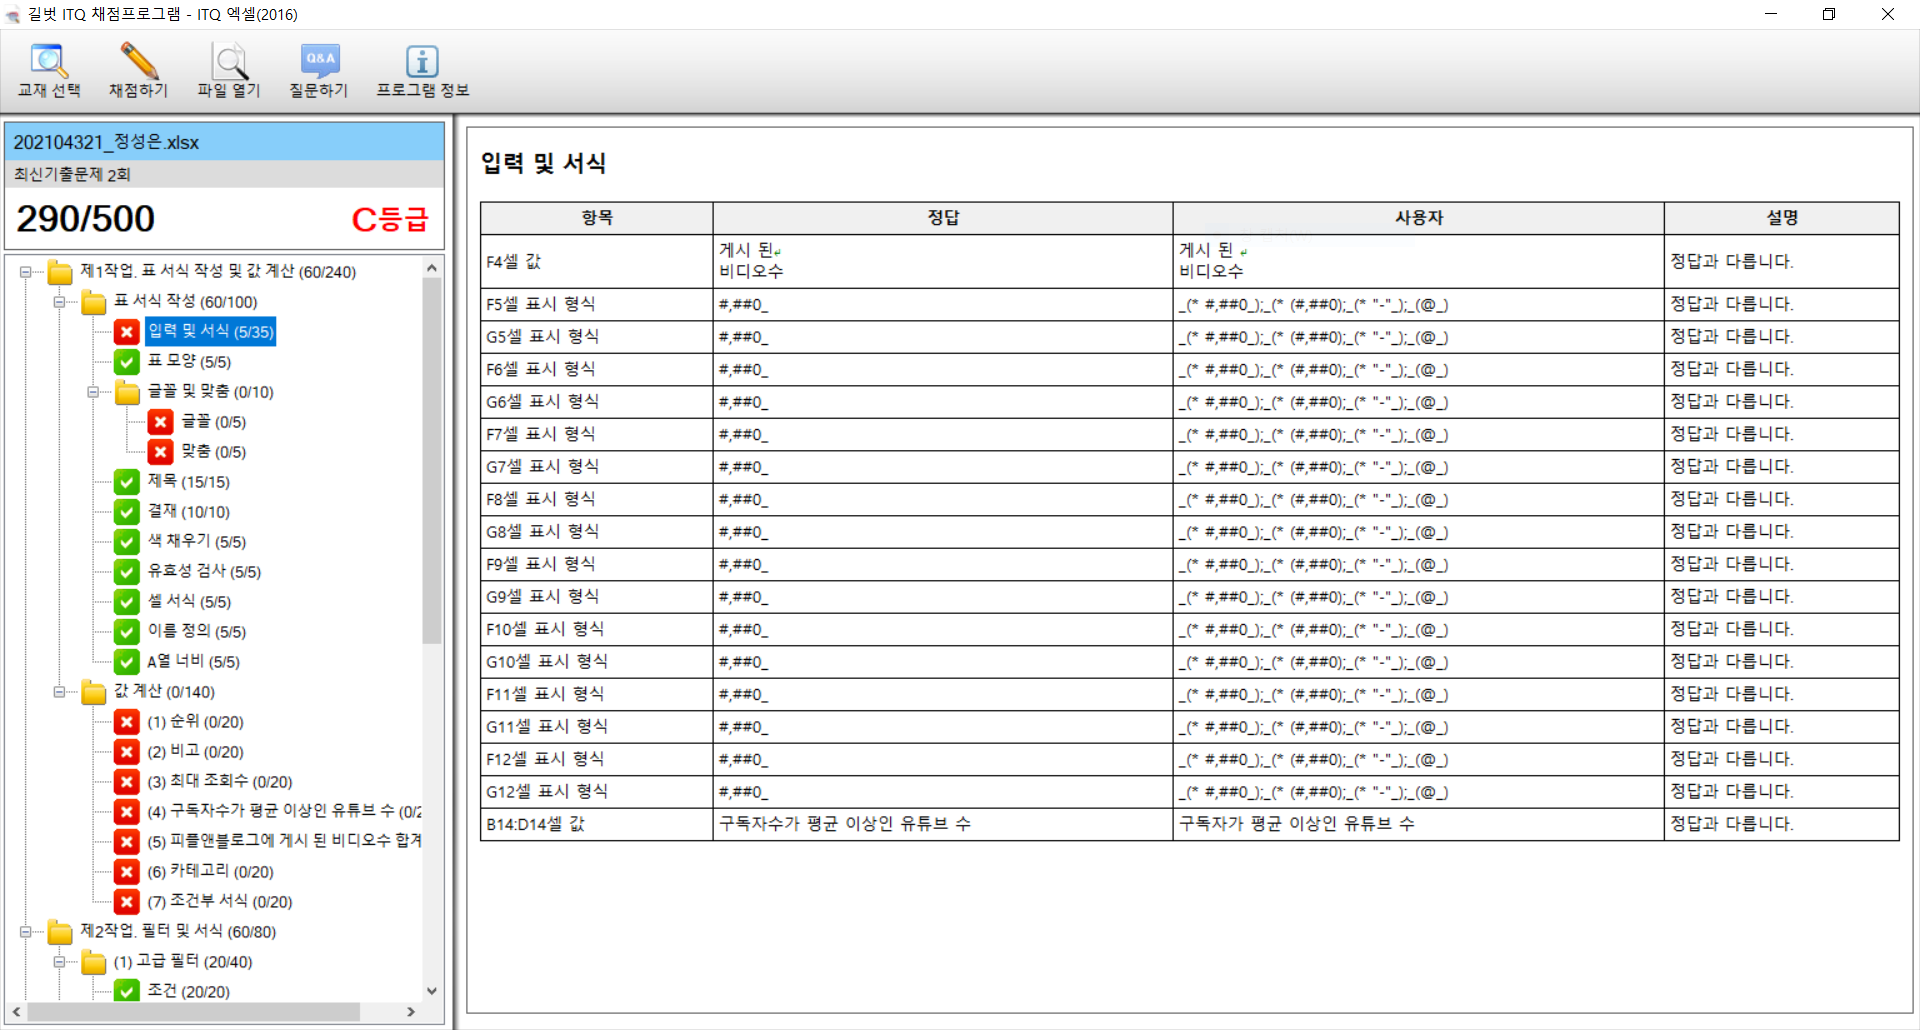Click the green check icon beside 제목

click(127, 482)
